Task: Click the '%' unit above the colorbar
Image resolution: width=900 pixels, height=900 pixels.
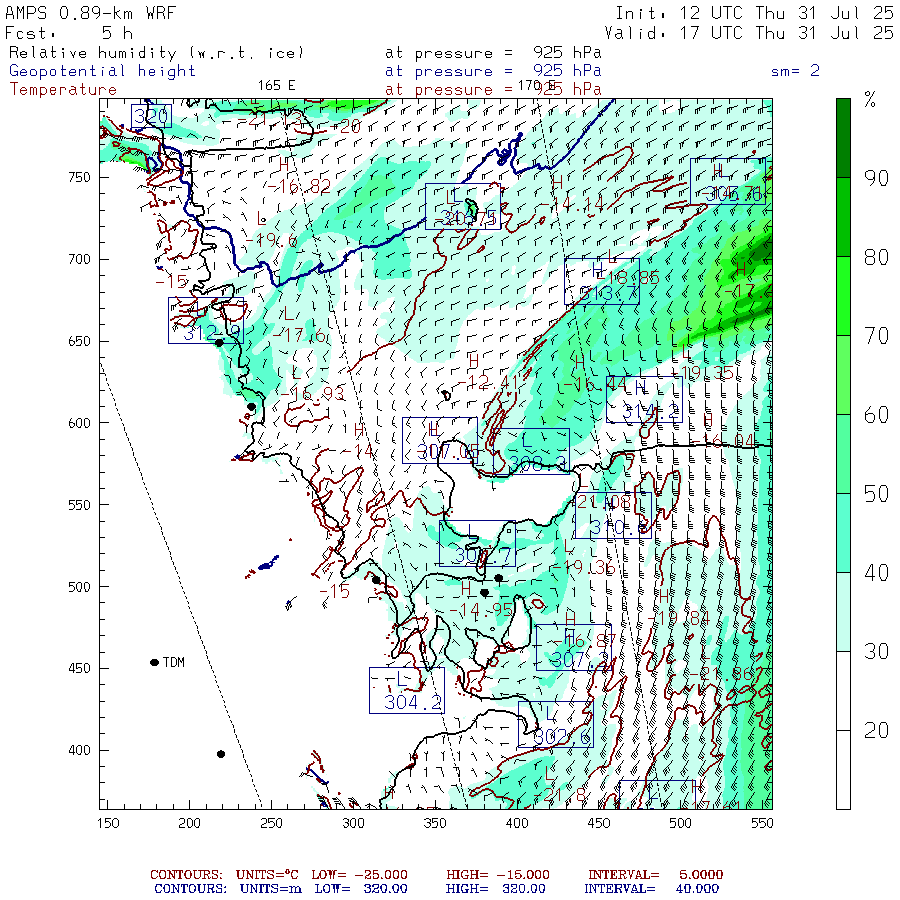Action: 870,100
